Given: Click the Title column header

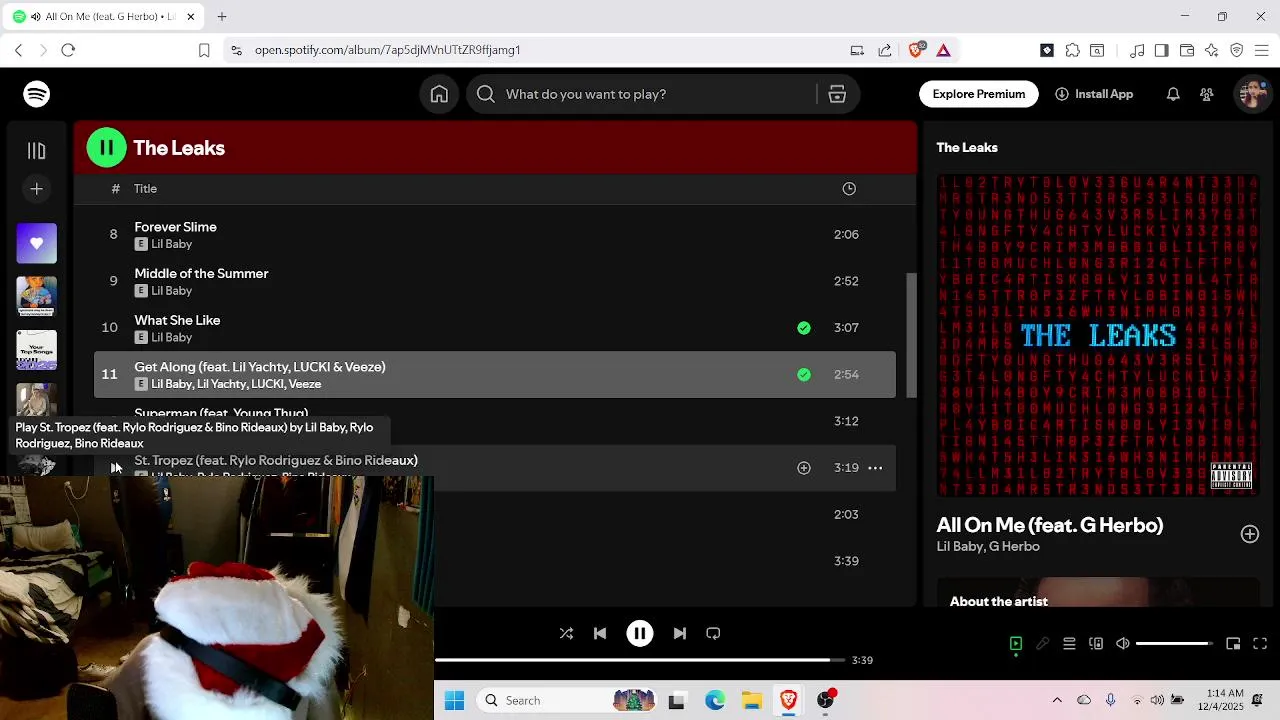Looking at the screenshot, I should 146,188.
